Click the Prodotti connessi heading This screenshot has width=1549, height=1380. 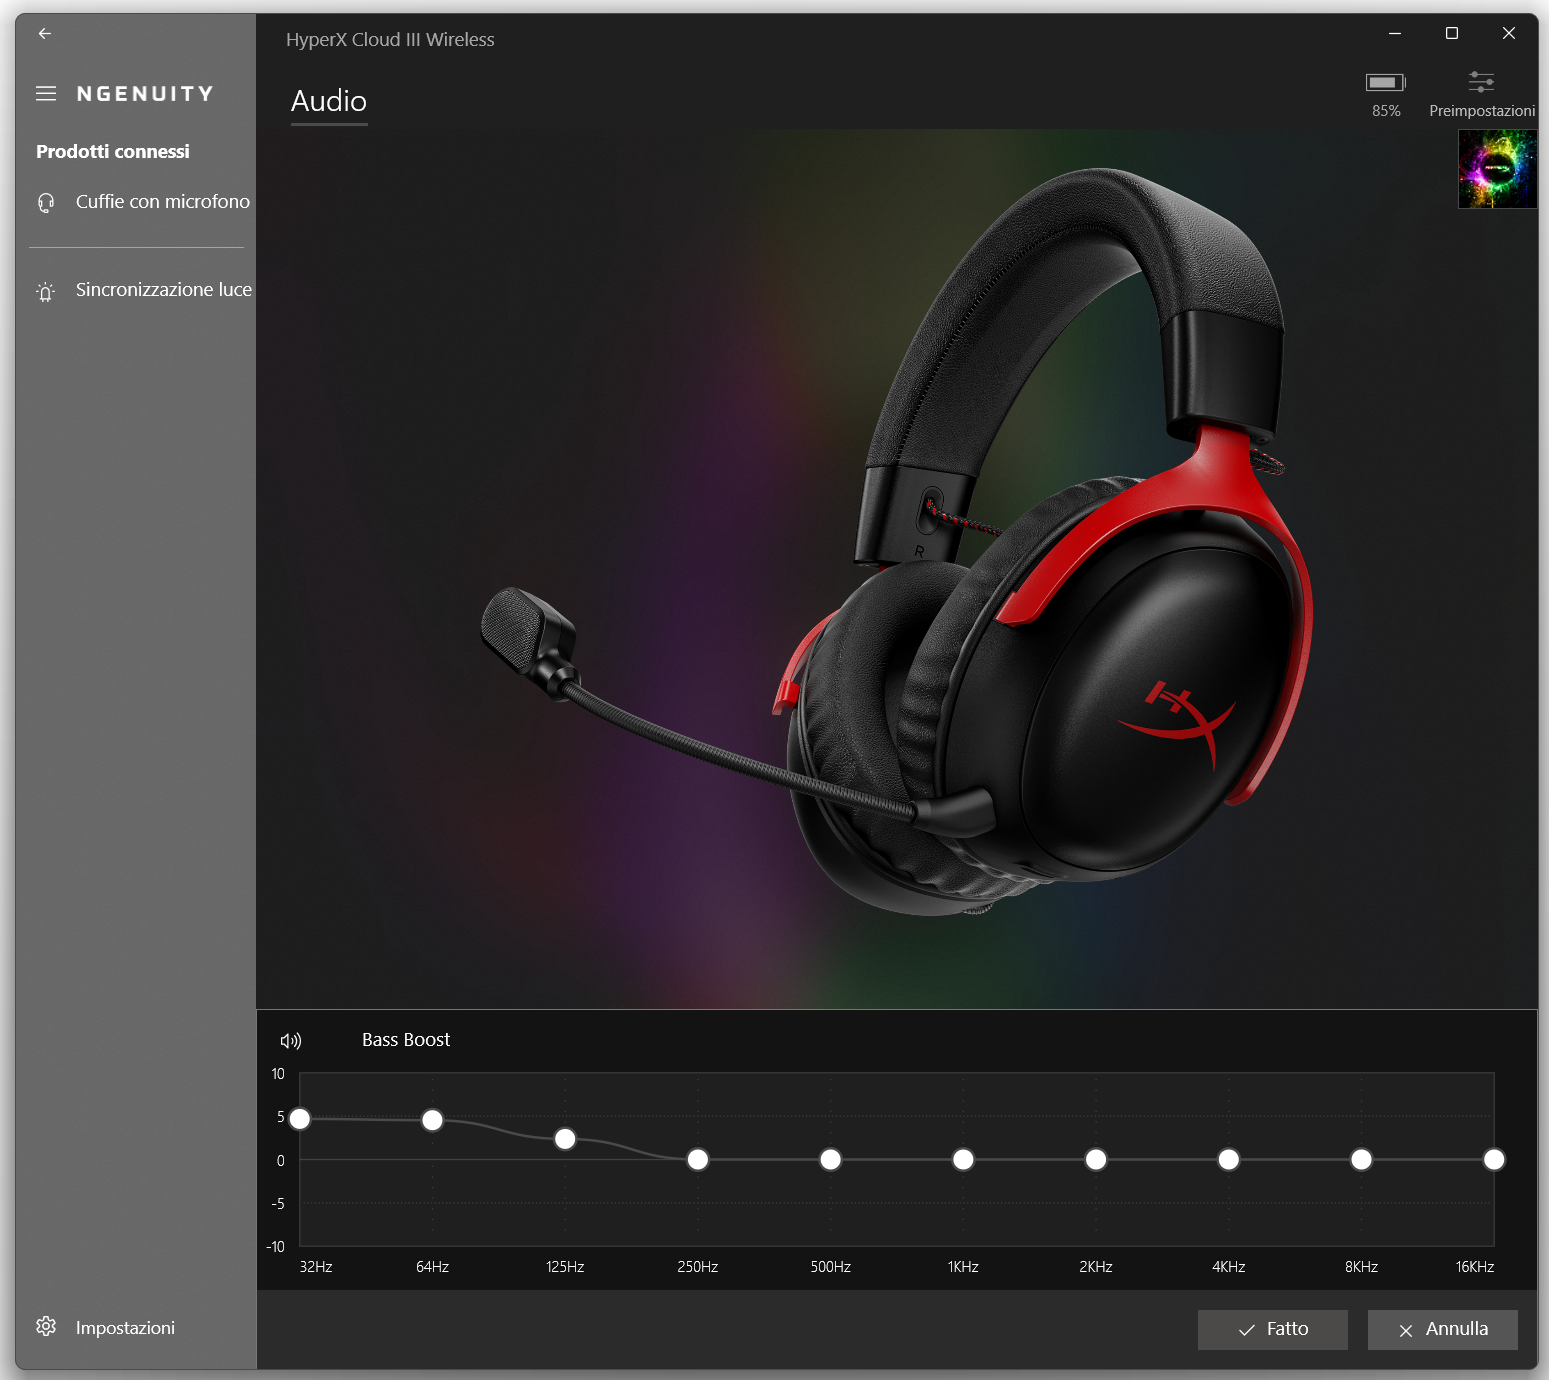[x=113, y=151]
